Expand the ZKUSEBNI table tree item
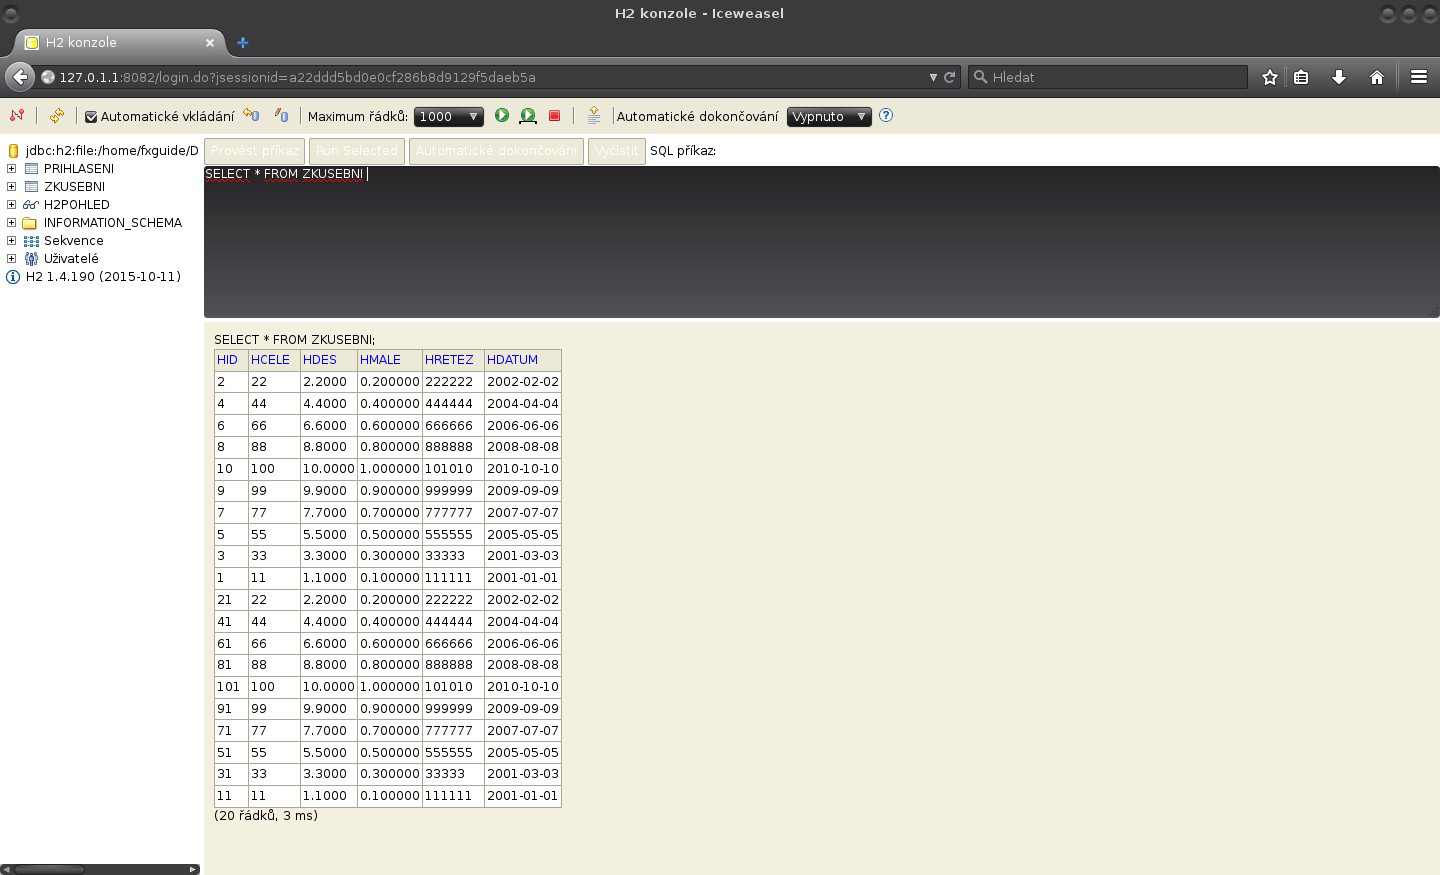 coord(10,186)
